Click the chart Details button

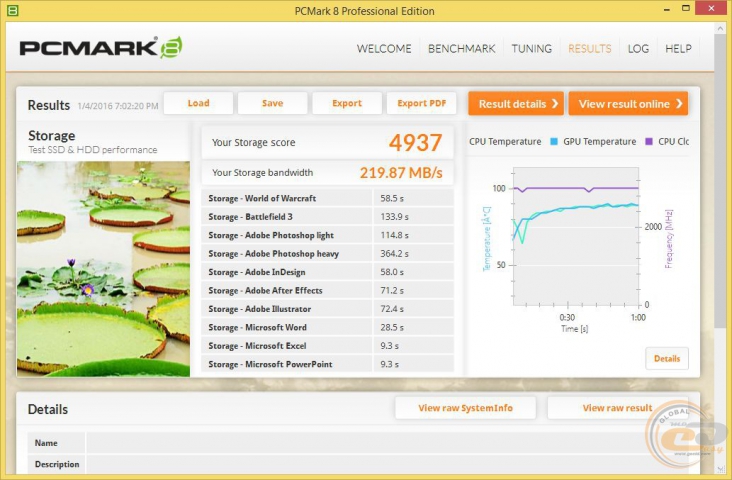coord(667,359)
